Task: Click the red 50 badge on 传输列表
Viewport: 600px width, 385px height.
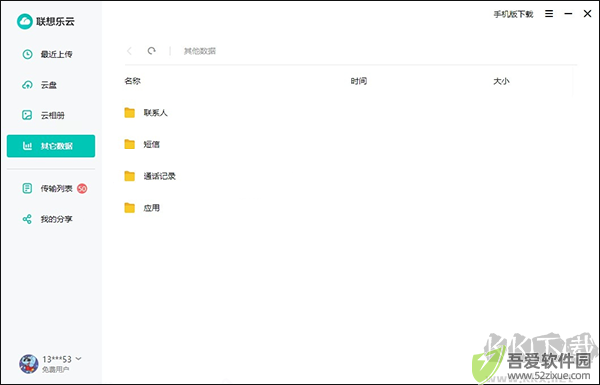Action: [82, 188]
